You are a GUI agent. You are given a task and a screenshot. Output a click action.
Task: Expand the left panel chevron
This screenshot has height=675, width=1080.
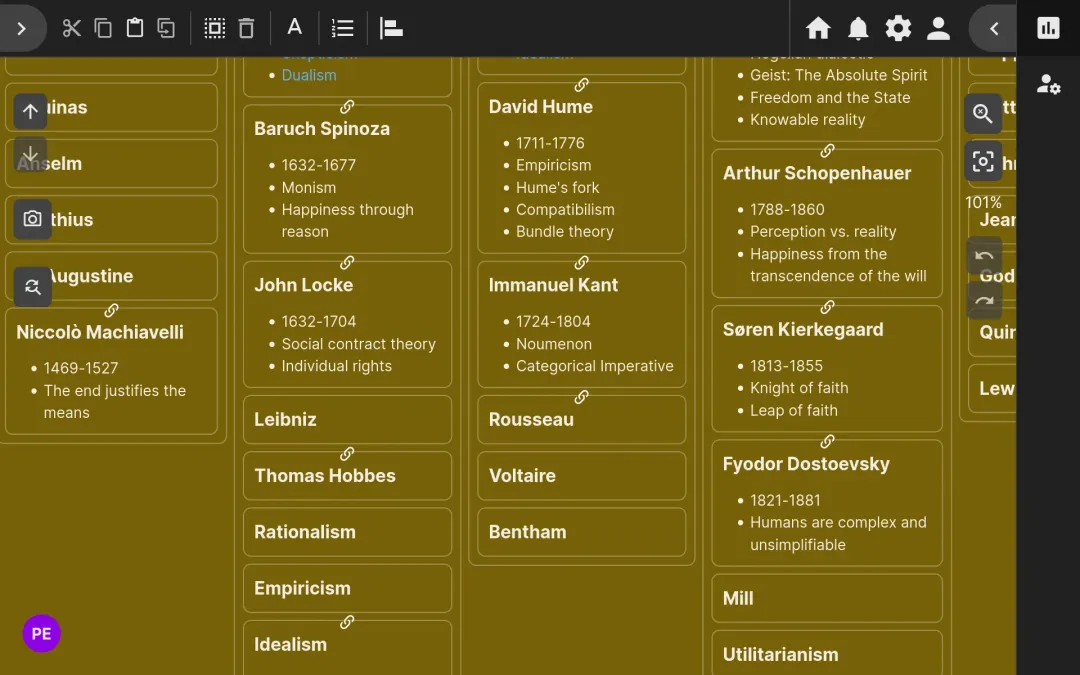pyautogui.click(x=22, y=28)
